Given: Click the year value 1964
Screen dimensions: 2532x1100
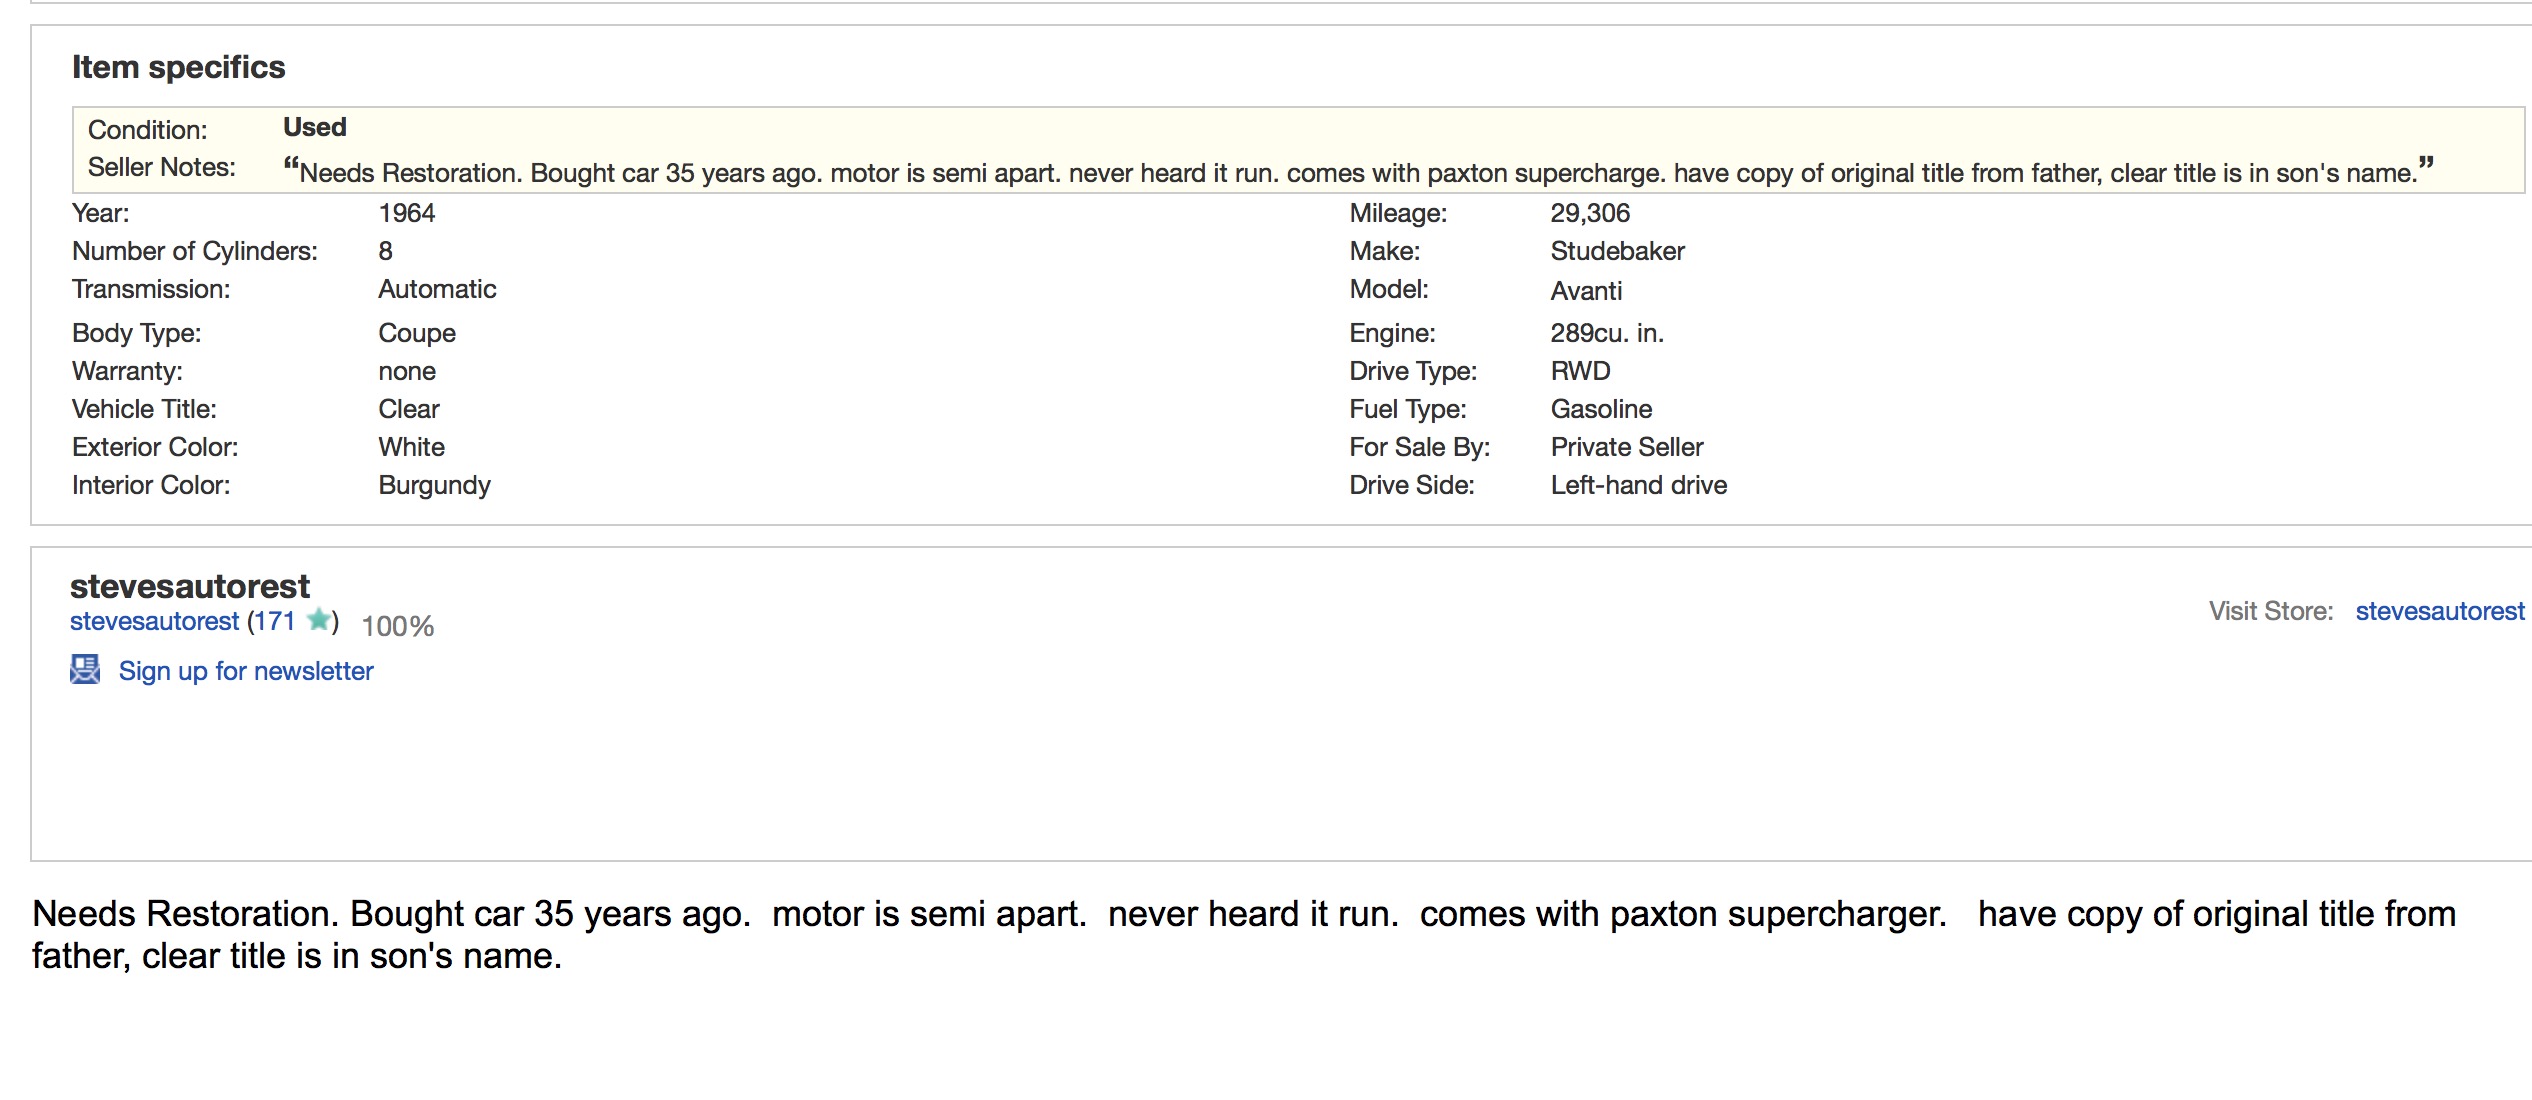Looking at the screenshot, I should pos(406,213).
